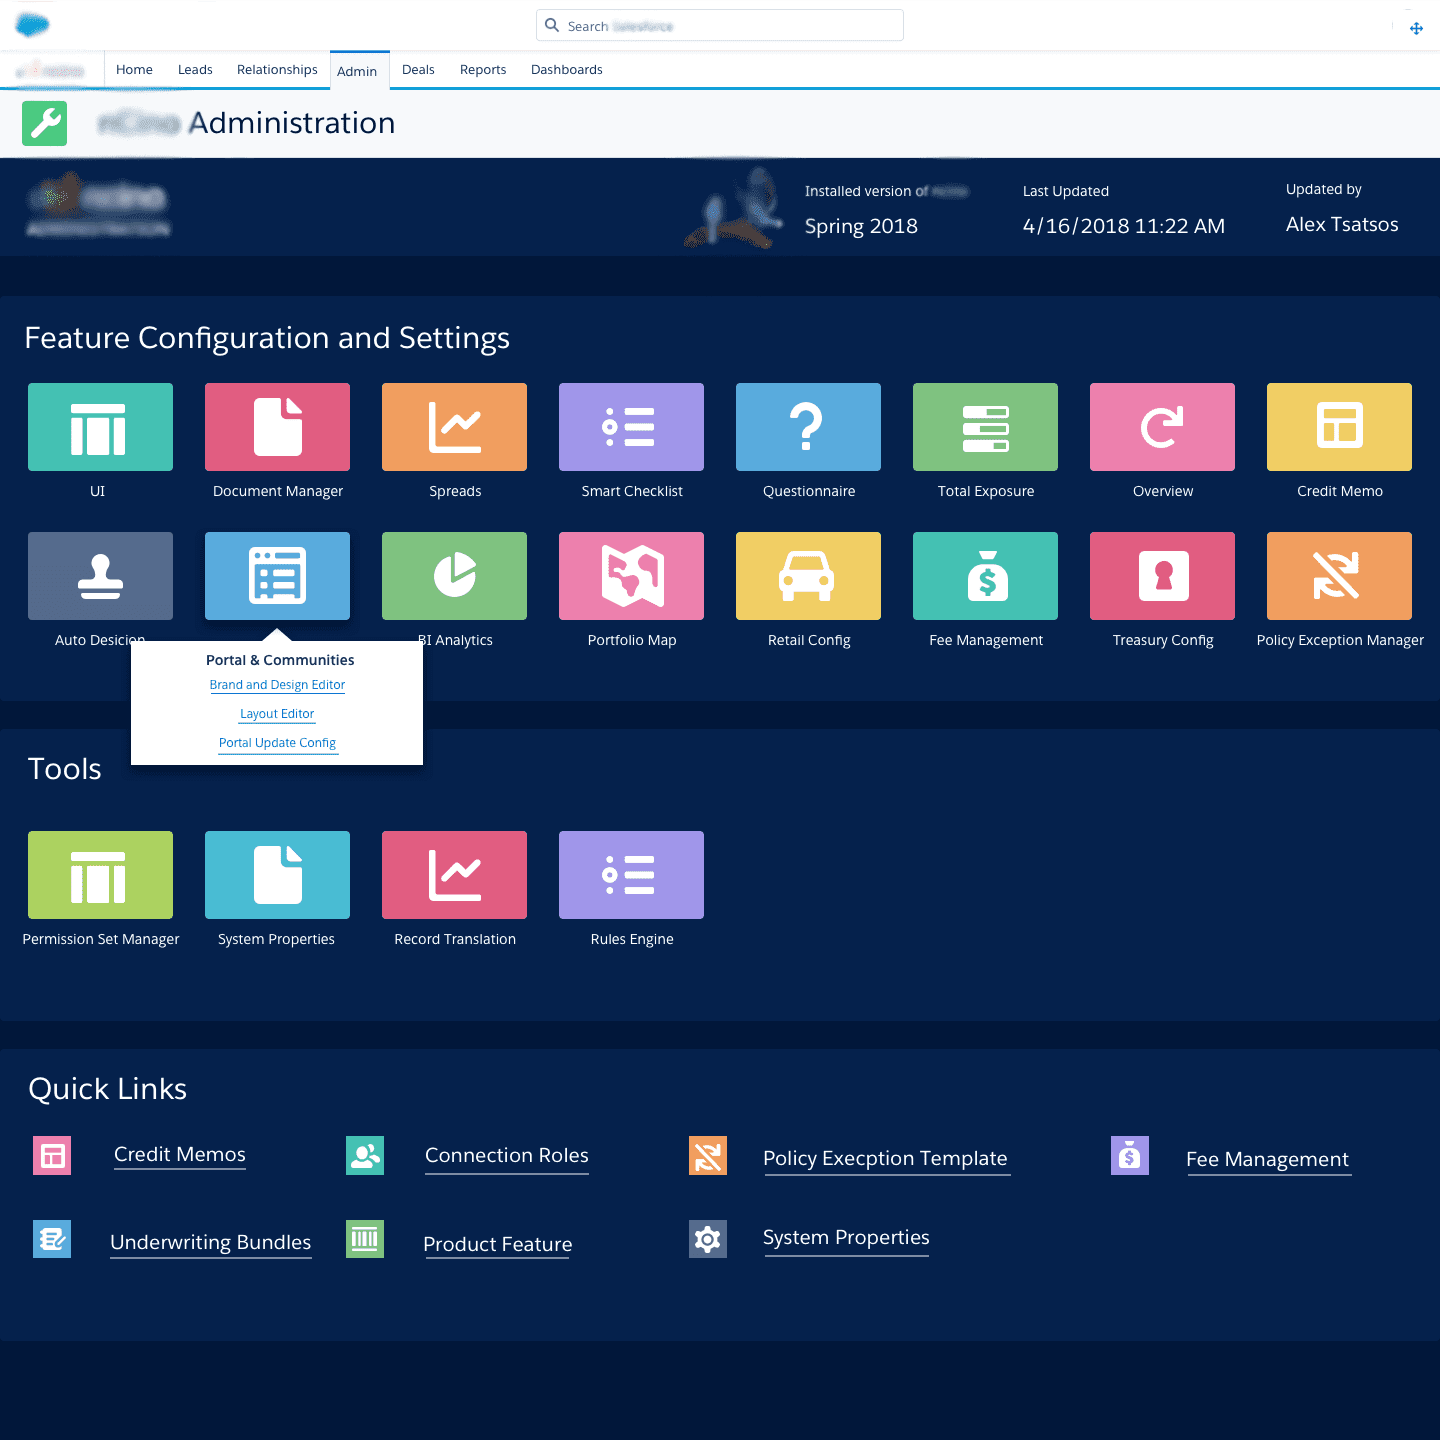Screen dimensions: 1440x1440
Task: Open the Fee Management money bag tile
Action: click(985, 576)
